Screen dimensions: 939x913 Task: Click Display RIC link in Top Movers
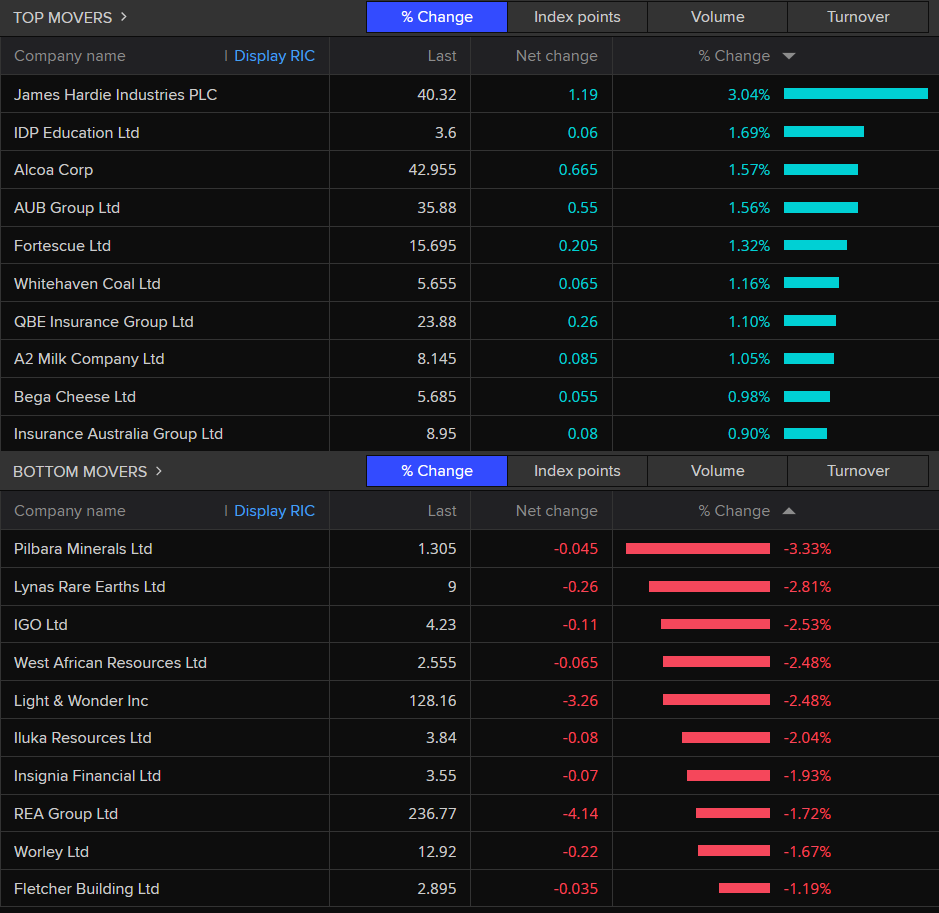pyautogui.click(x=274, y=56)
